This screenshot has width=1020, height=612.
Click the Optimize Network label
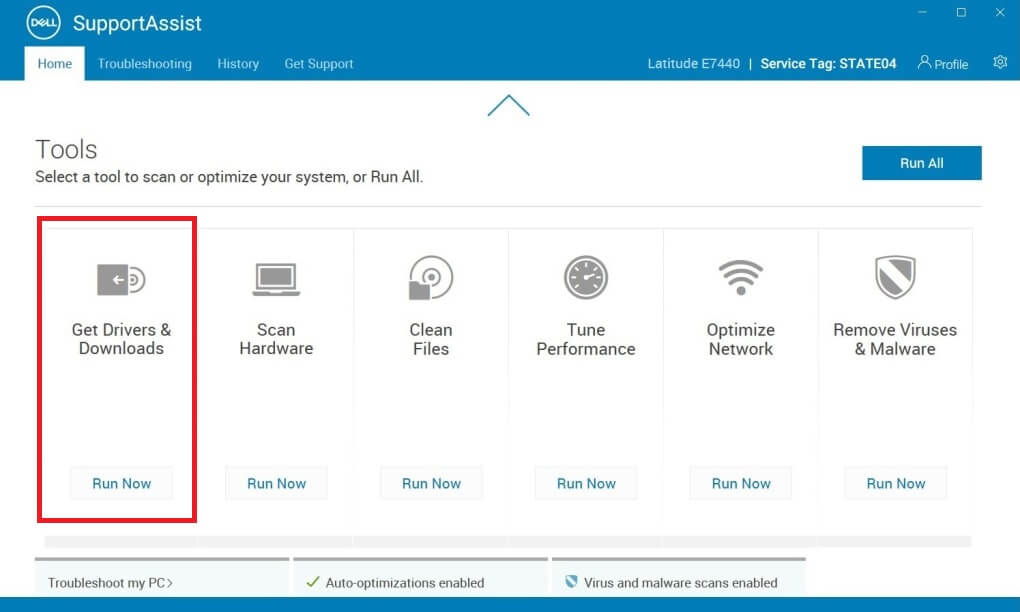pyautogui.click(x=740, y=339)
